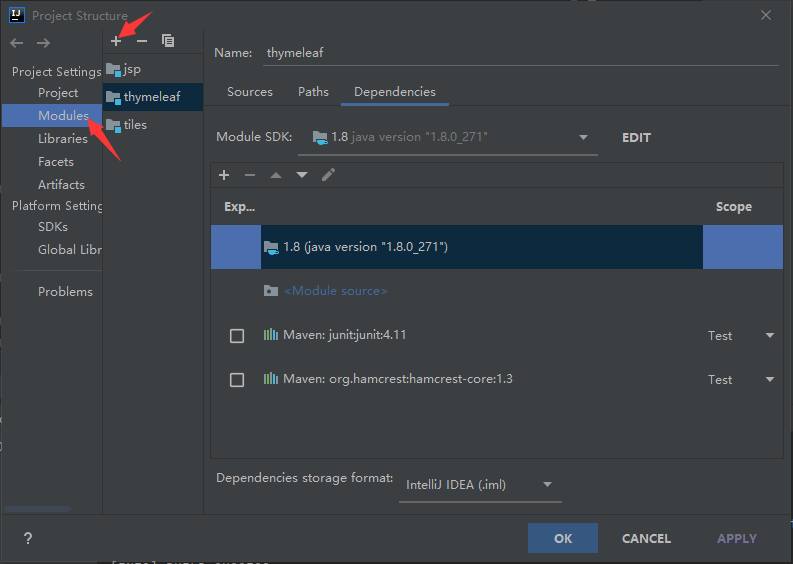793x564 pixels.
Task: Click the Exp... column header
Action: [x=239, y=207]
